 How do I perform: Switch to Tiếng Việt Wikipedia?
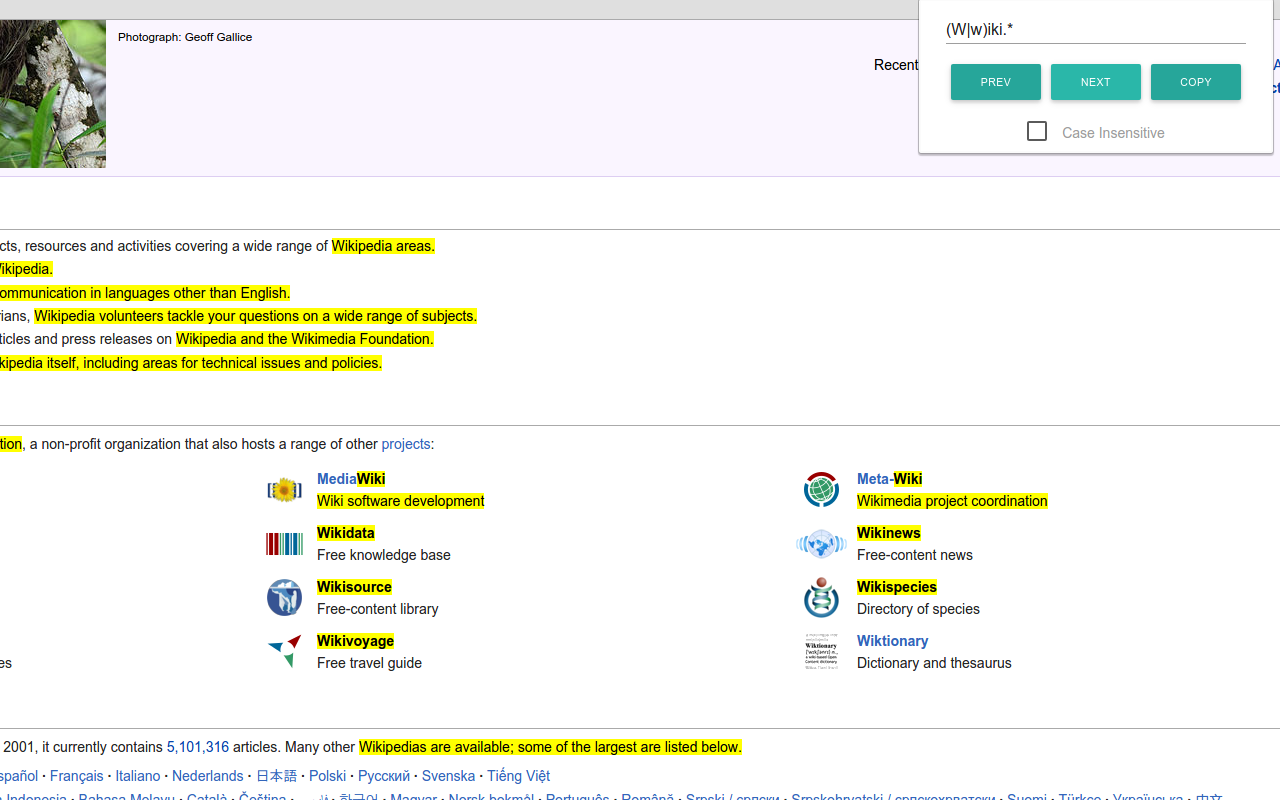pyautogui.click(x=518, y=776)
